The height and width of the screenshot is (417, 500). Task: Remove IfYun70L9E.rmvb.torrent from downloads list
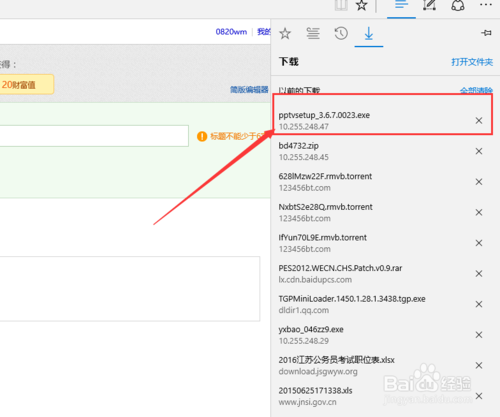[479, 243]
